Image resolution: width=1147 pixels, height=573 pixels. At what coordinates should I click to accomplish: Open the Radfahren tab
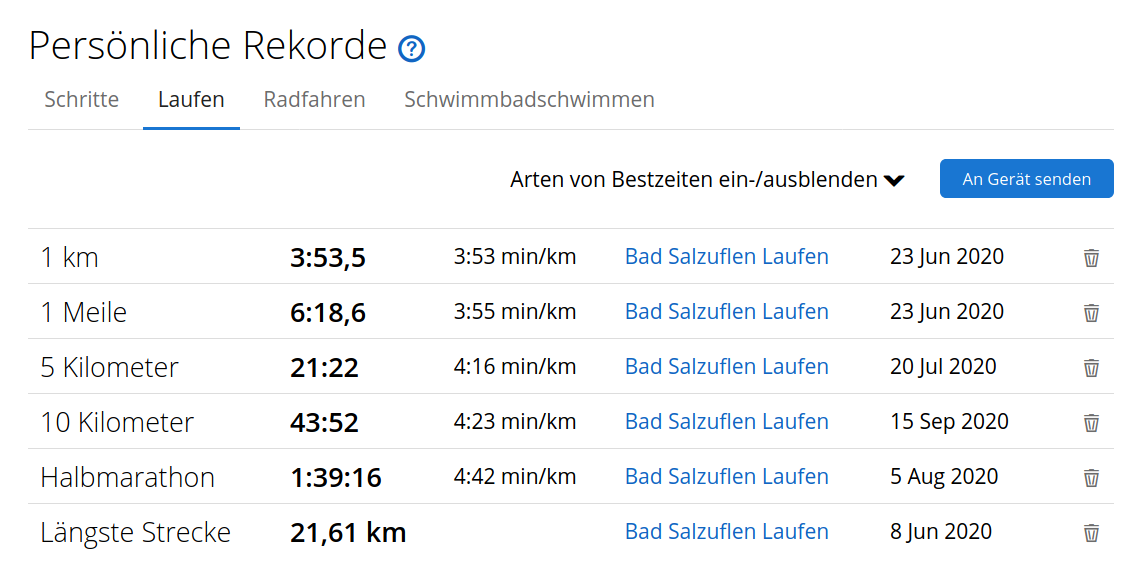[314, 100]
